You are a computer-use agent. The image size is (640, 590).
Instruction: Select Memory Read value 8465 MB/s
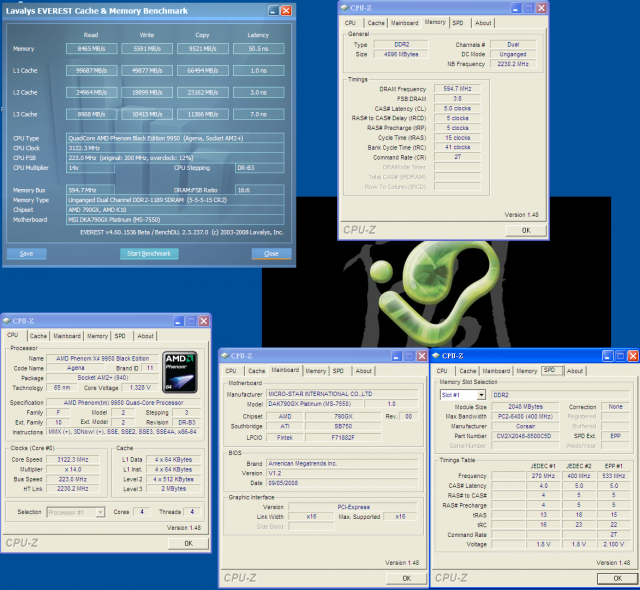(91, 49)
